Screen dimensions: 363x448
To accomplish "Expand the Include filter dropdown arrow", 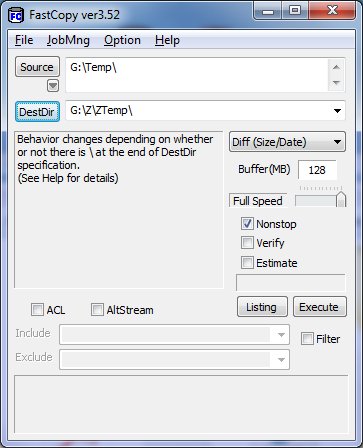I will pos(281,335).
